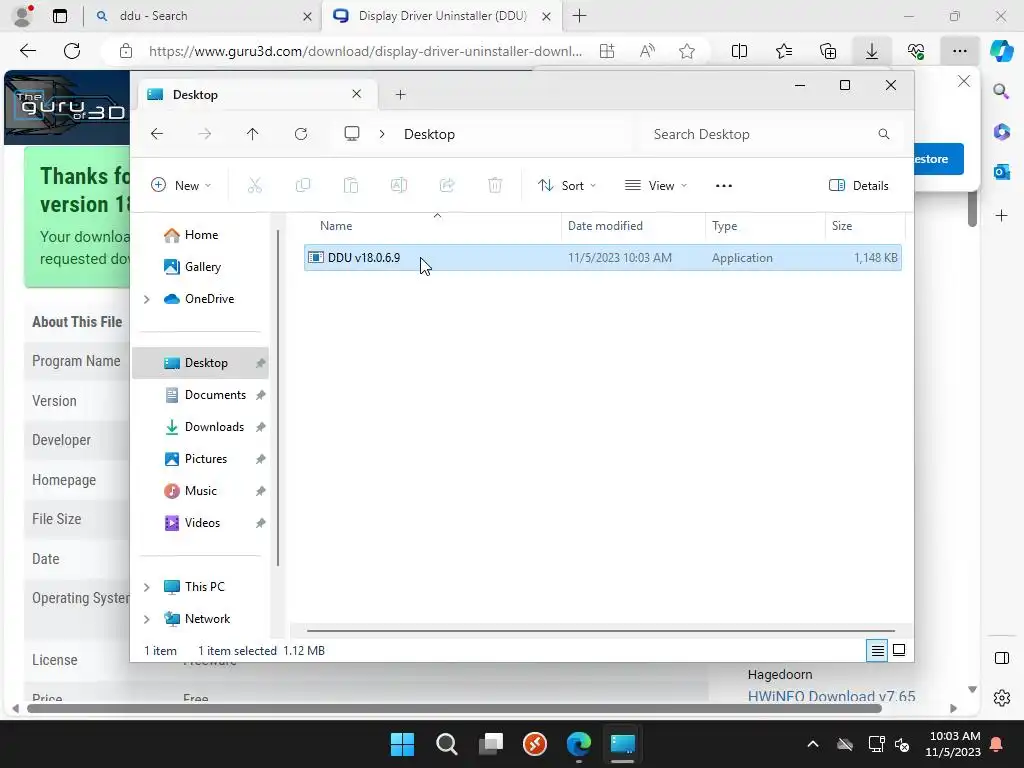
Task: Click the Read aloud icon in address bar
Action: pos(647,51)
